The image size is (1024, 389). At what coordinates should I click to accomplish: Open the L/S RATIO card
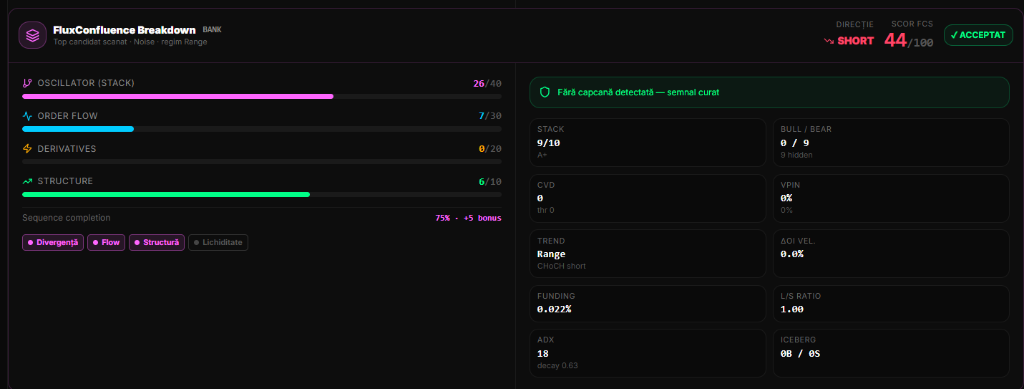point(891,303)
